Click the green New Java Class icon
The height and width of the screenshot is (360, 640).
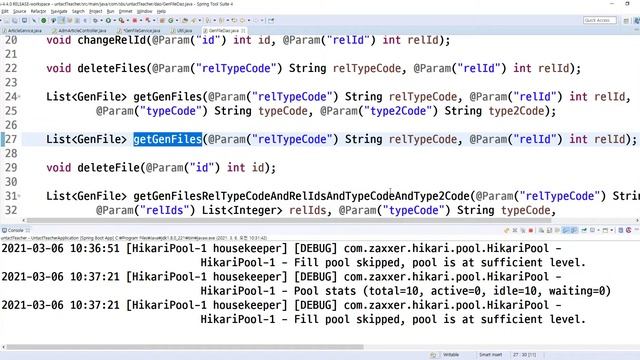point(170,20)
